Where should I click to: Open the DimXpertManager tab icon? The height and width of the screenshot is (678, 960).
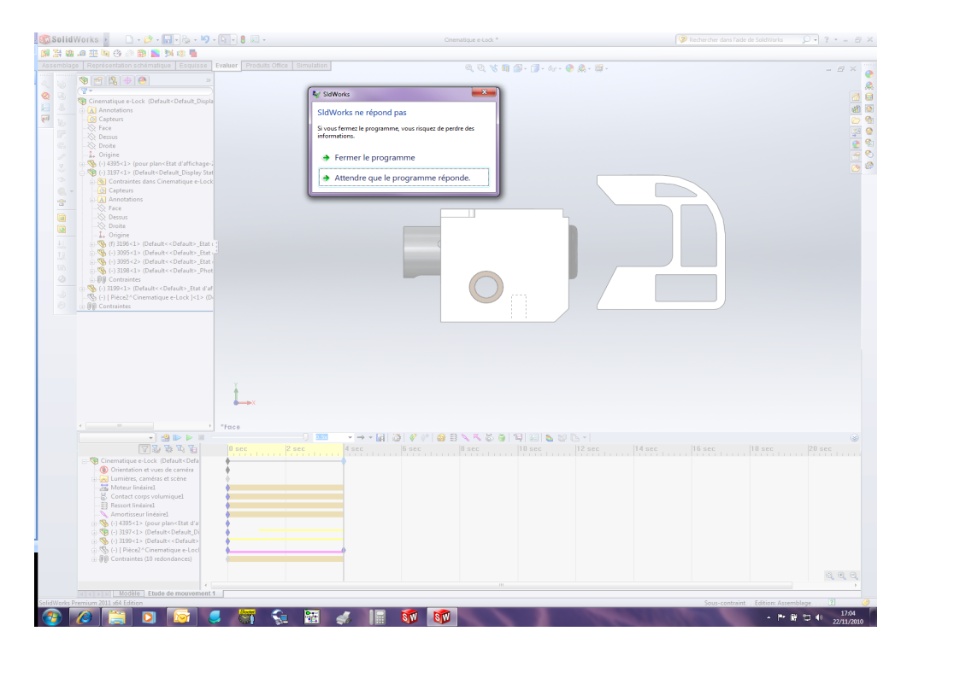pos(127,81)
